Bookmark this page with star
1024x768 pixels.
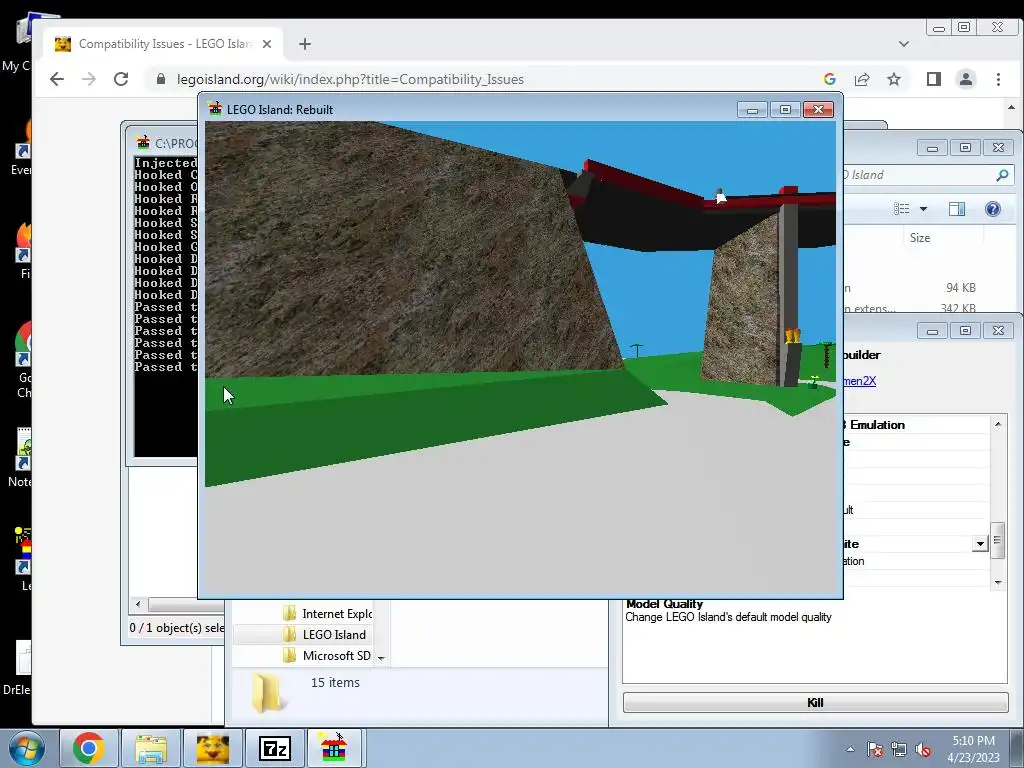894,79
